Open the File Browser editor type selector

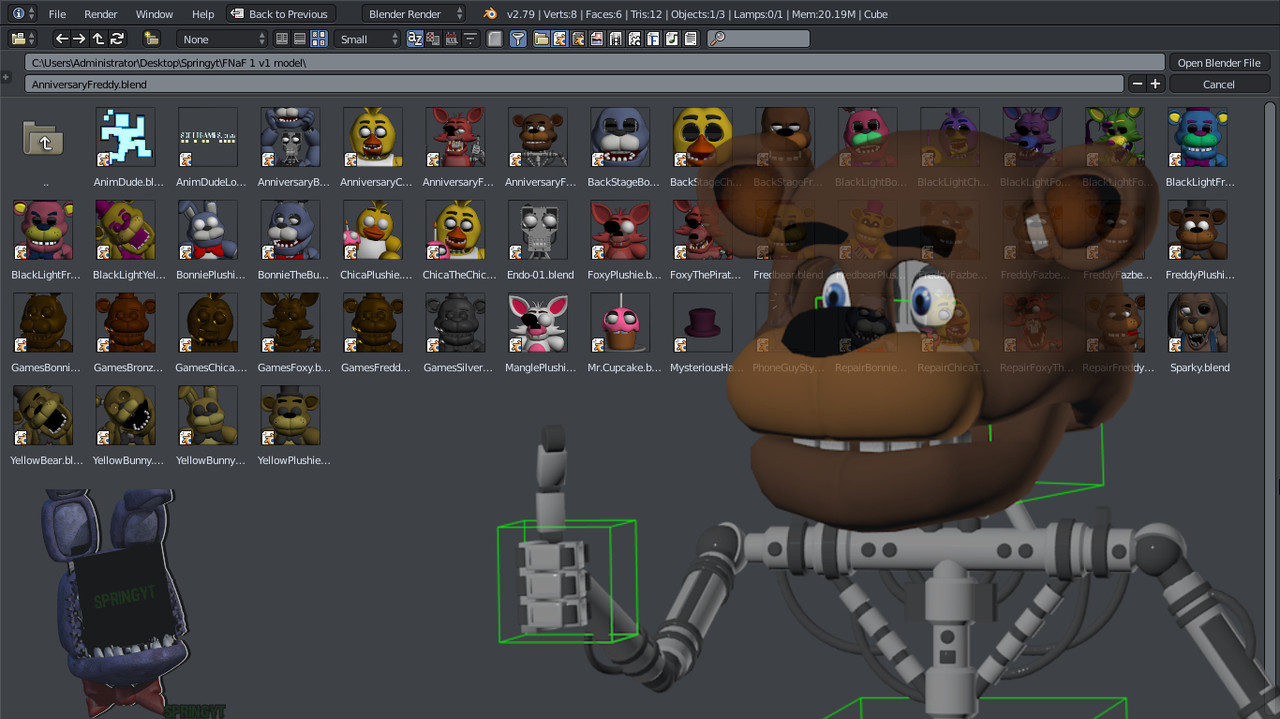[23, 39]
